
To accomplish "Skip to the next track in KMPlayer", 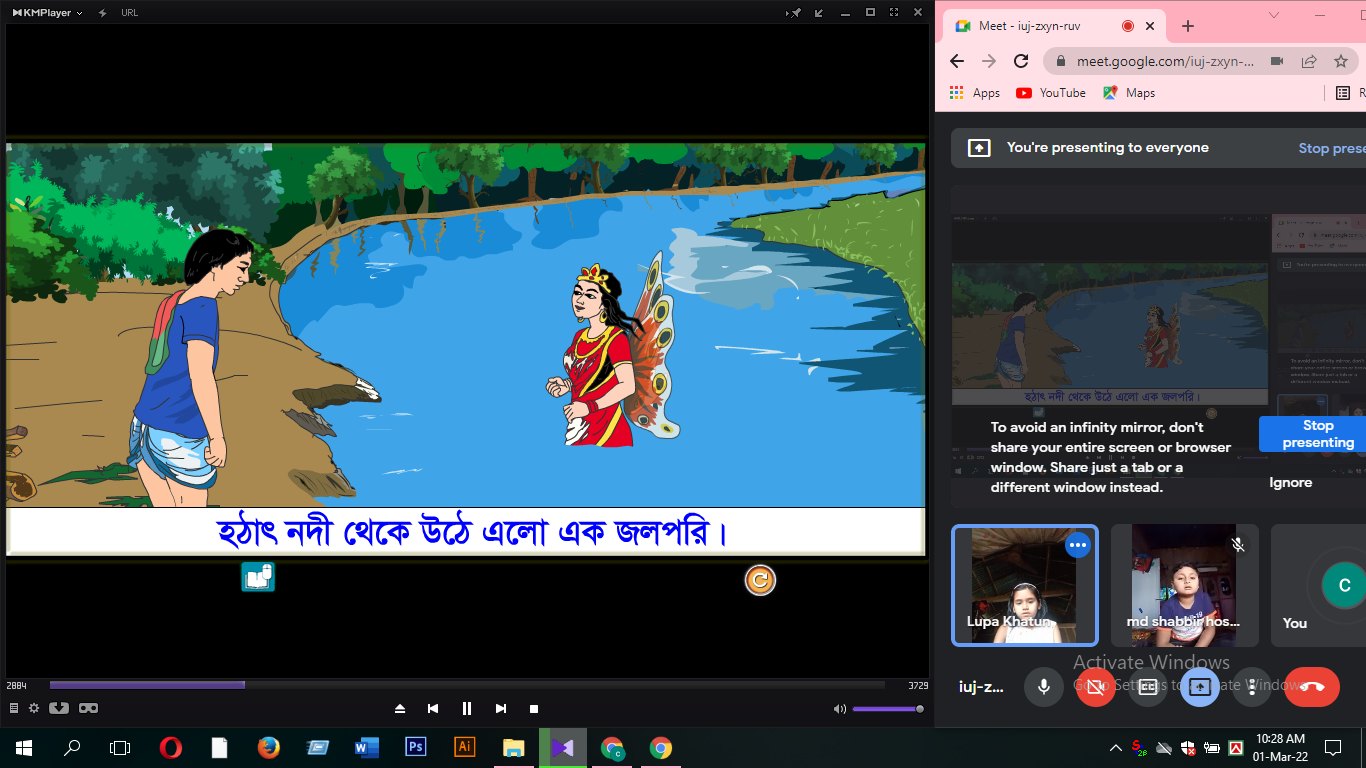I will pyautogui.click(x=501, y=709).
